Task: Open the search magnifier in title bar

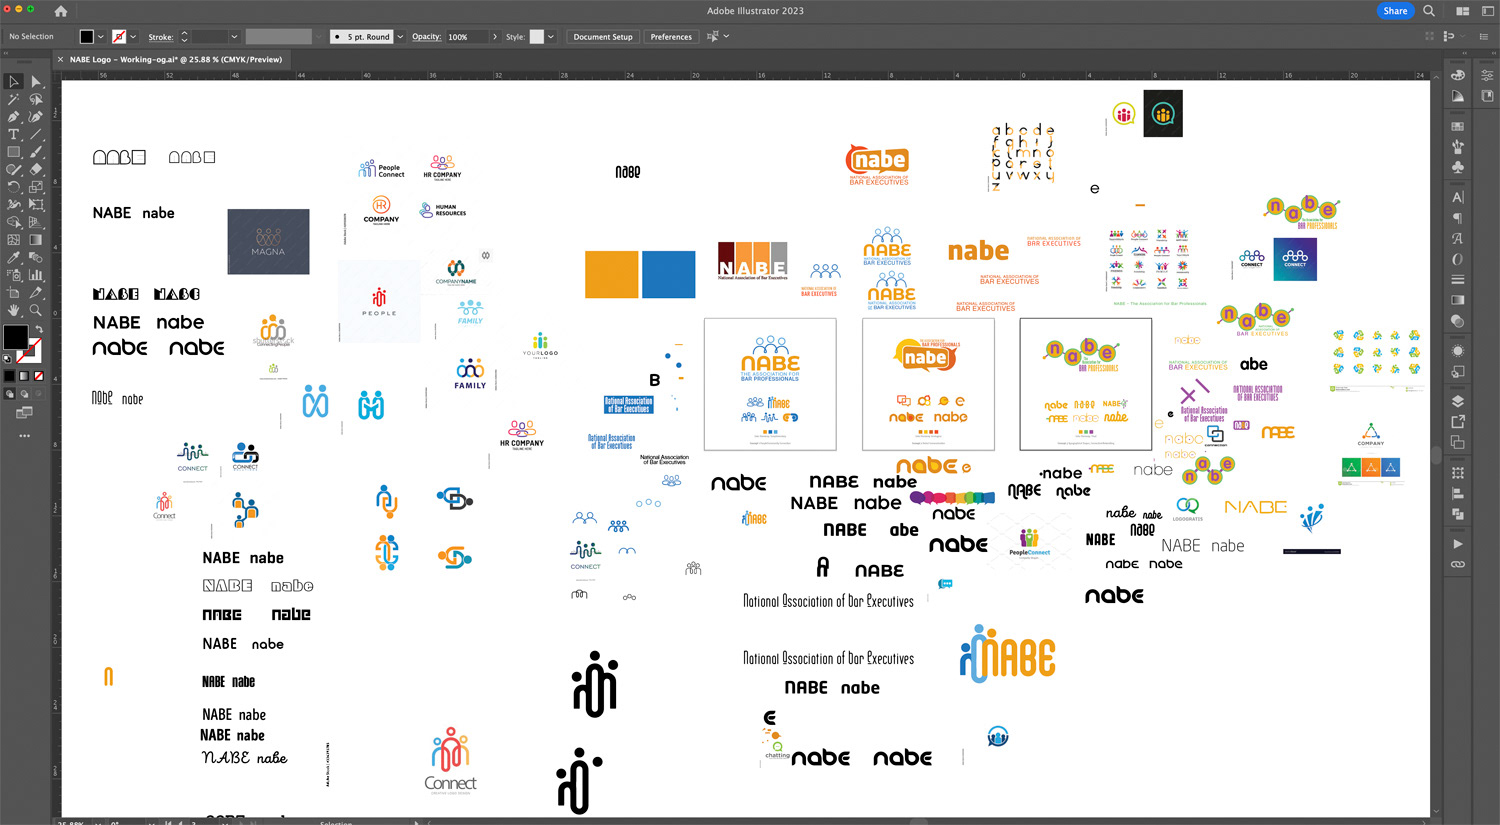Action: pyautogui.click(x=1429, y=11)
